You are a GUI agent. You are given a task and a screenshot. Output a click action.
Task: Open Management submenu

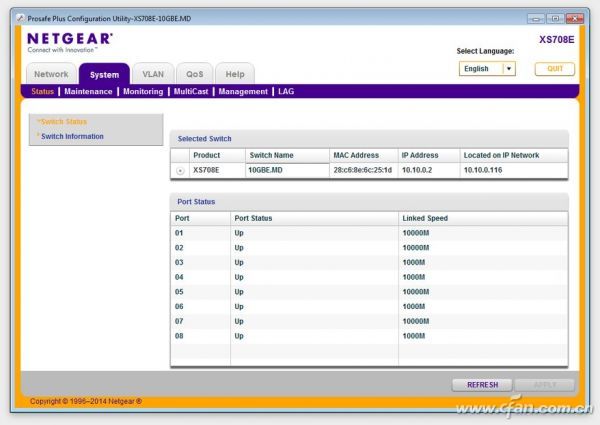243,91
